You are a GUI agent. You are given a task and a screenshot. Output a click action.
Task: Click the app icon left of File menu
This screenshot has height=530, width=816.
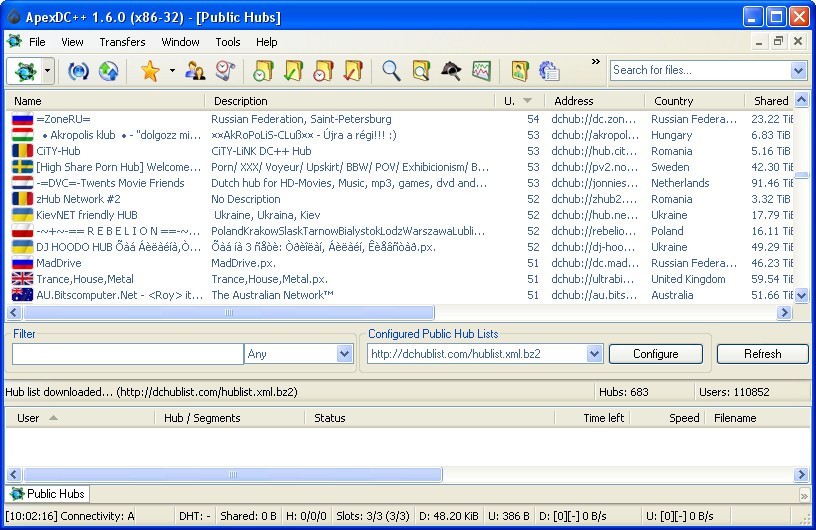[14, 41]
